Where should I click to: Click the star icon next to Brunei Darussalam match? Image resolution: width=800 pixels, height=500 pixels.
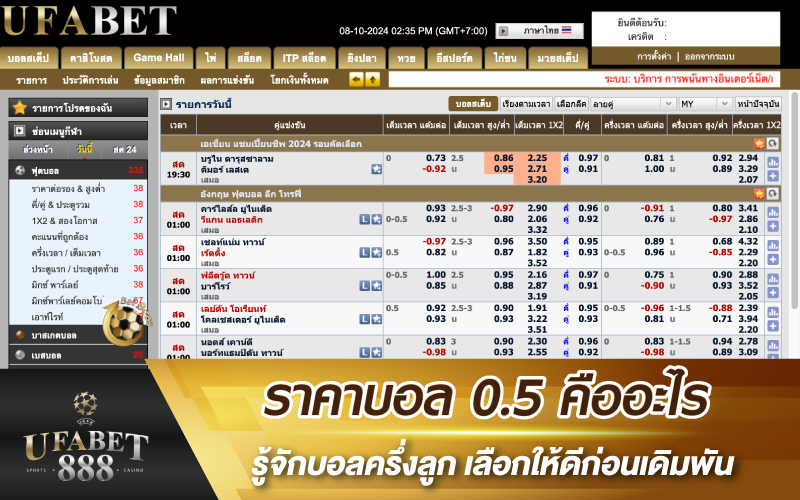(x=376, y=169)
